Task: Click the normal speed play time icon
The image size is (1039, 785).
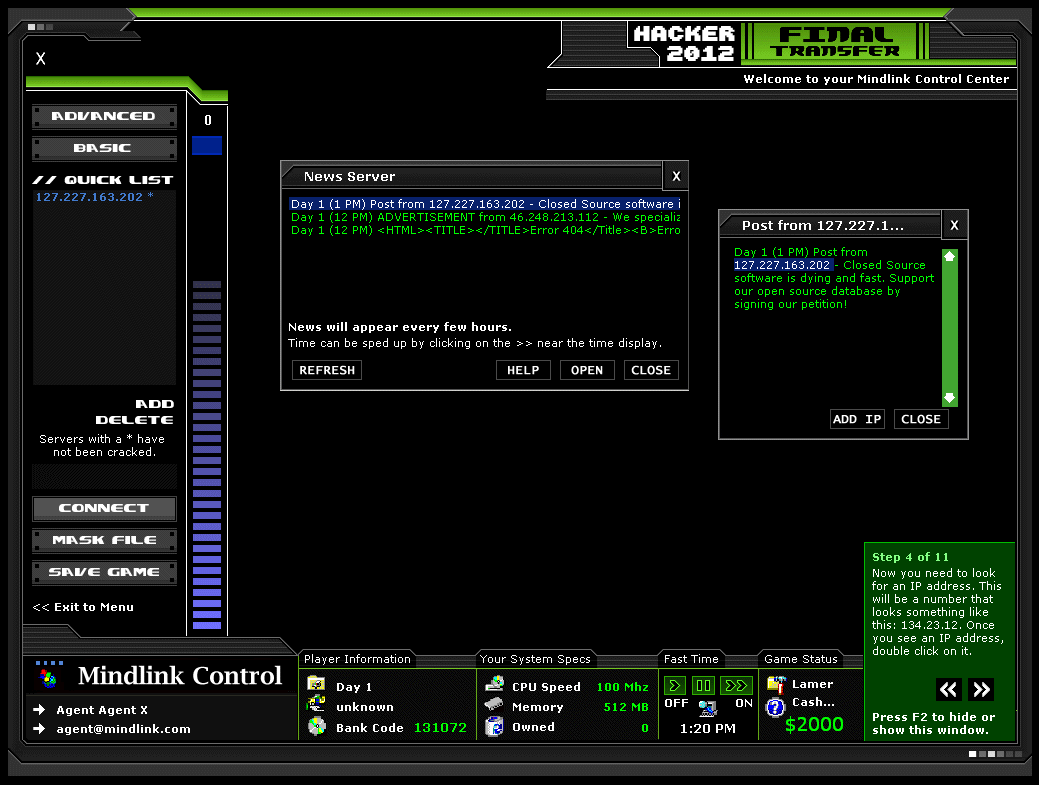Action: (x=675, y=686)
